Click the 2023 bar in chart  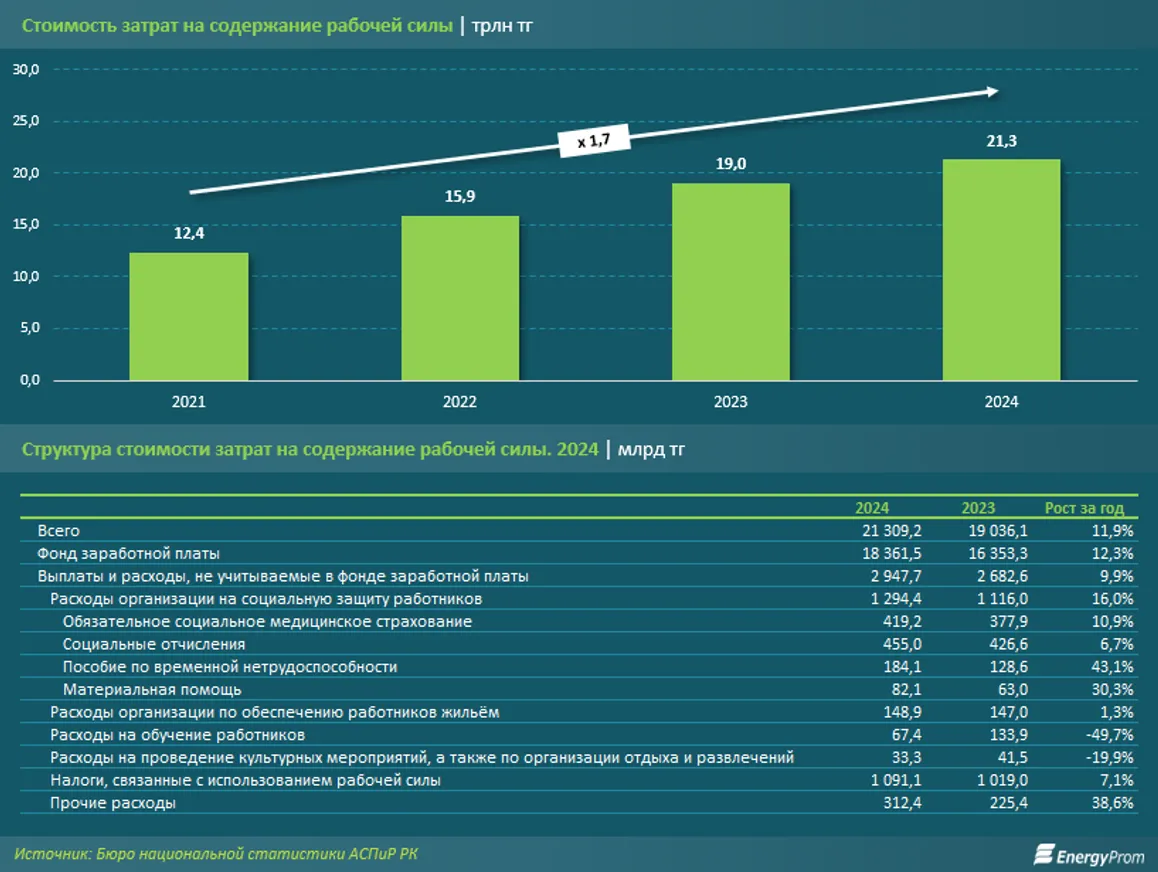(x=730, y=282)
